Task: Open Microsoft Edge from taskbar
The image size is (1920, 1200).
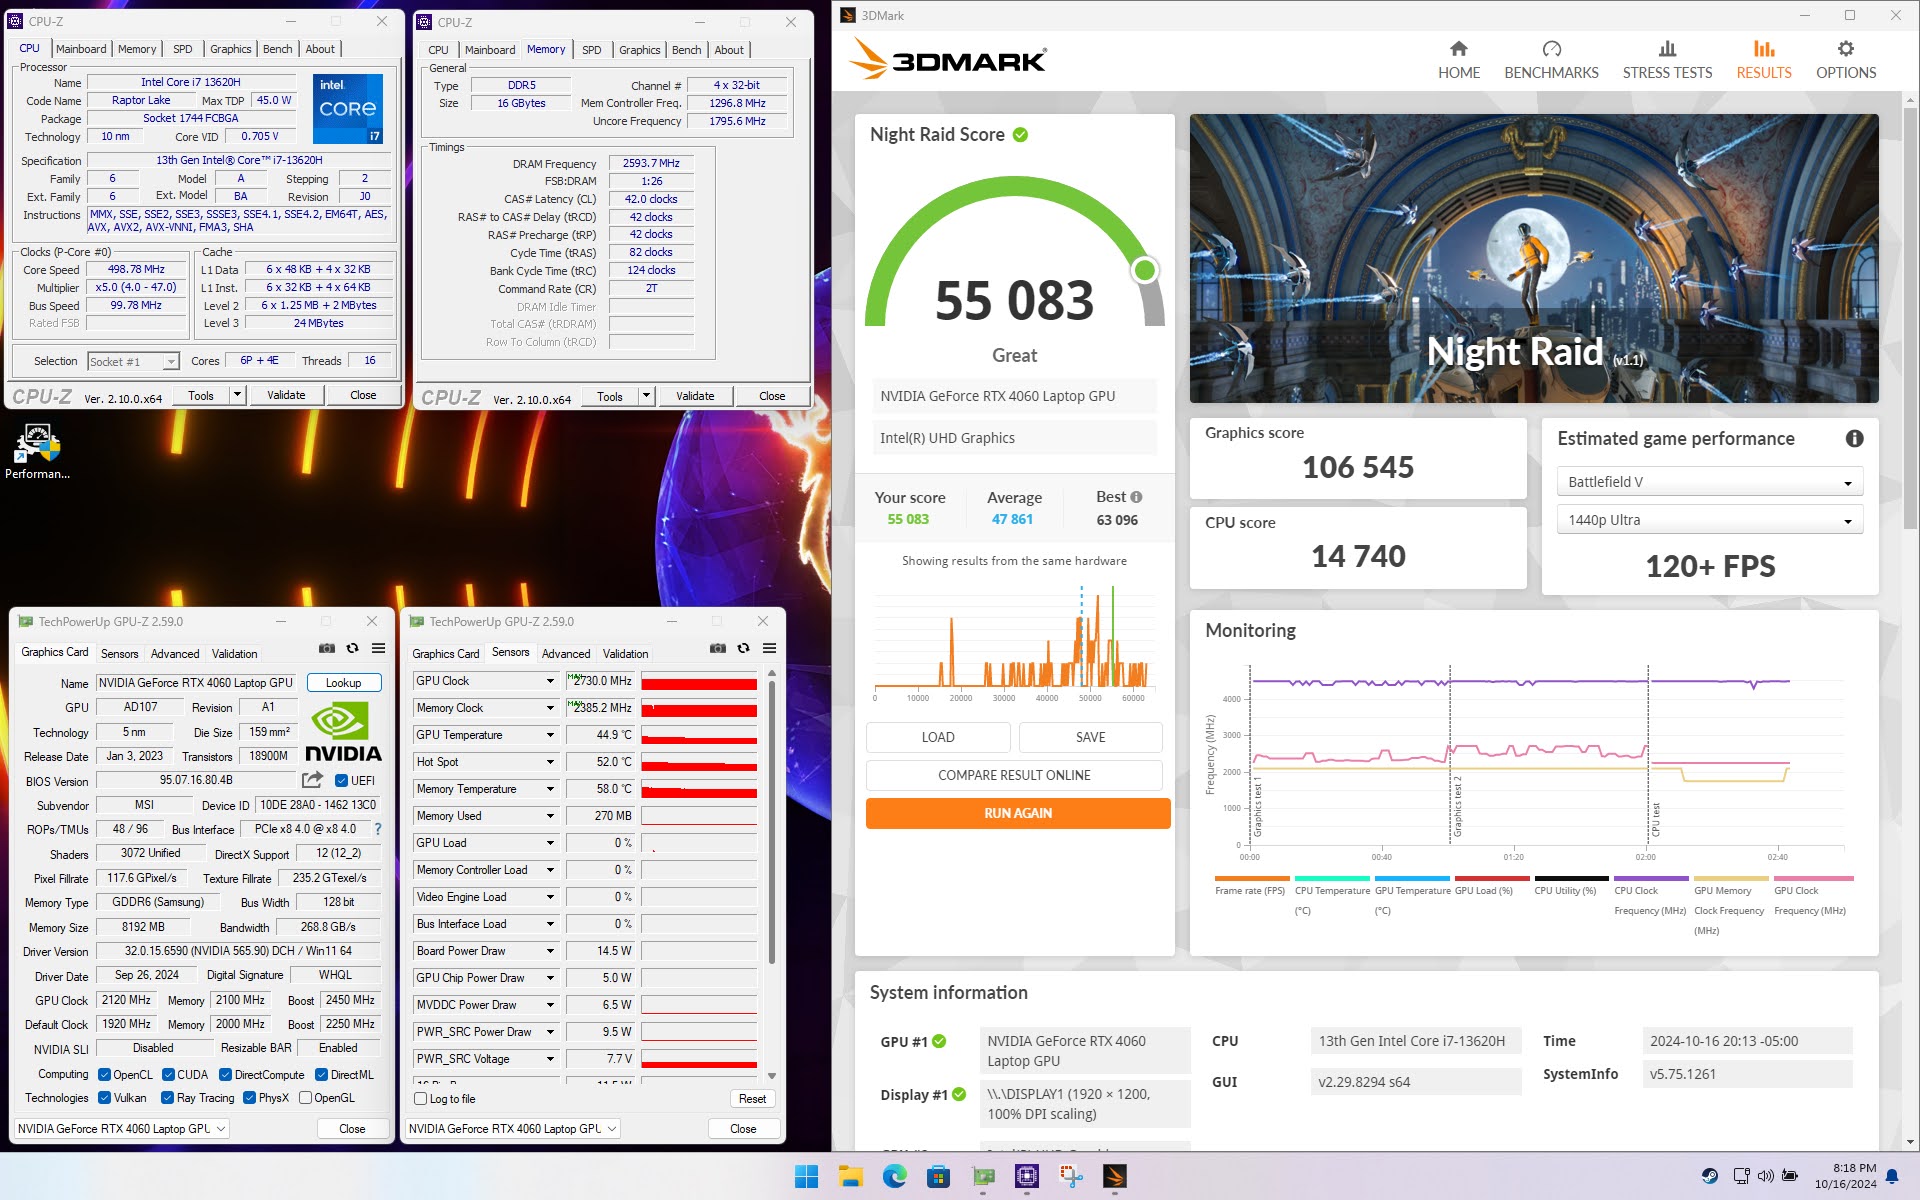Action: click(894, 1176)
